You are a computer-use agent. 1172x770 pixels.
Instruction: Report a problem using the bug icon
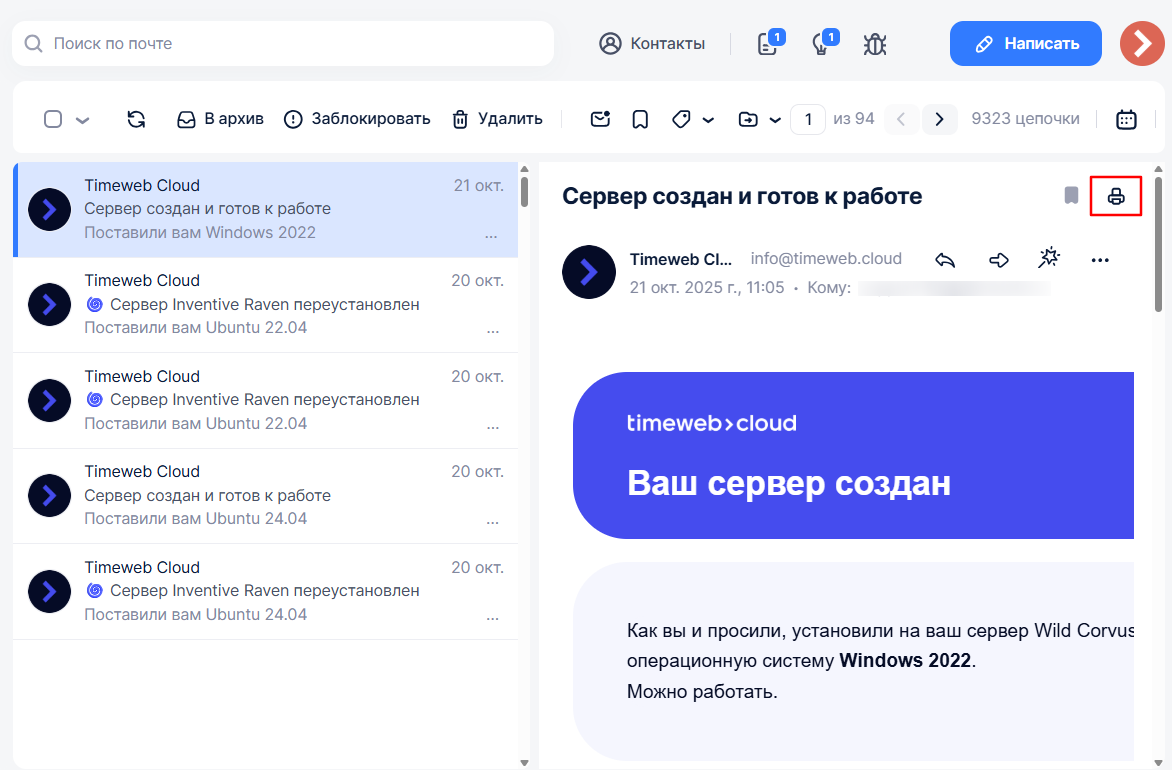(x=874, y=43)
